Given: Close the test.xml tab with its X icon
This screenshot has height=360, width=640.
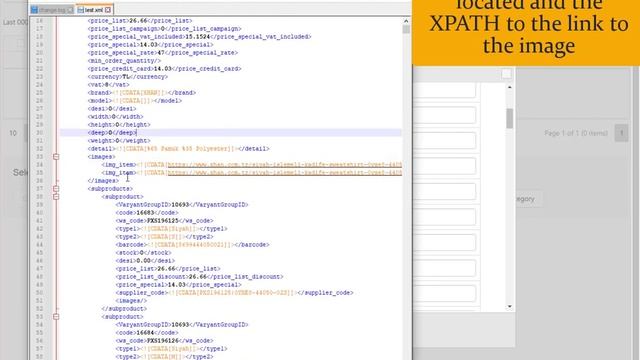Looking at the screenshot, I should (108, 10).
